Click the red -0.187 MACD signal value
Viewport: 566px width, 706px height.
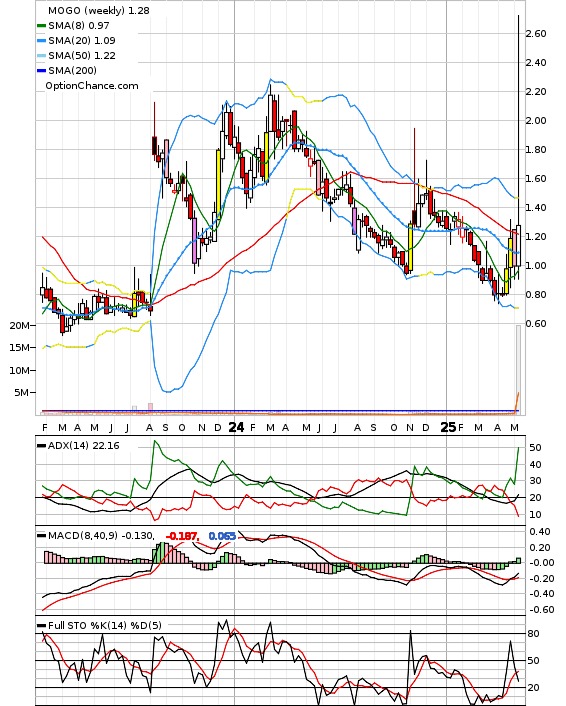tap(182, 536)
